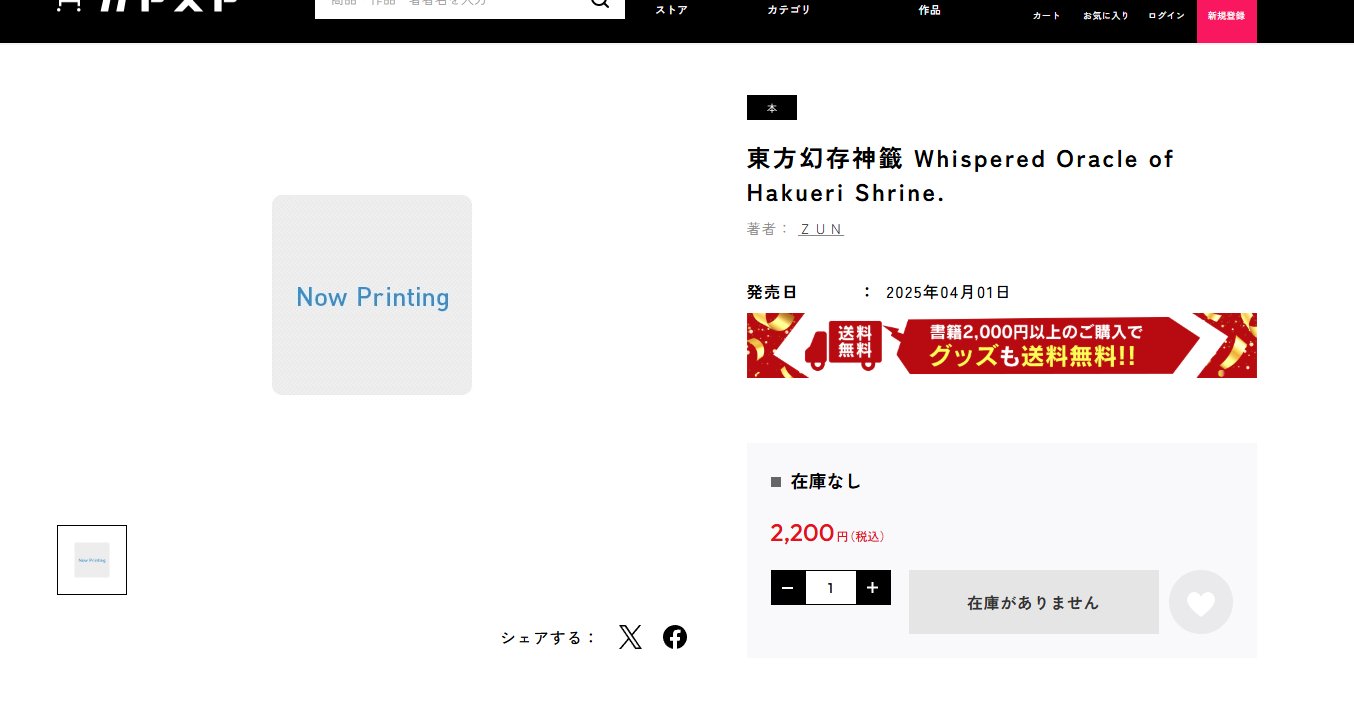1354x704 pixels.
Task: Increase quantity with plus button
Action: tap(873, 588)
